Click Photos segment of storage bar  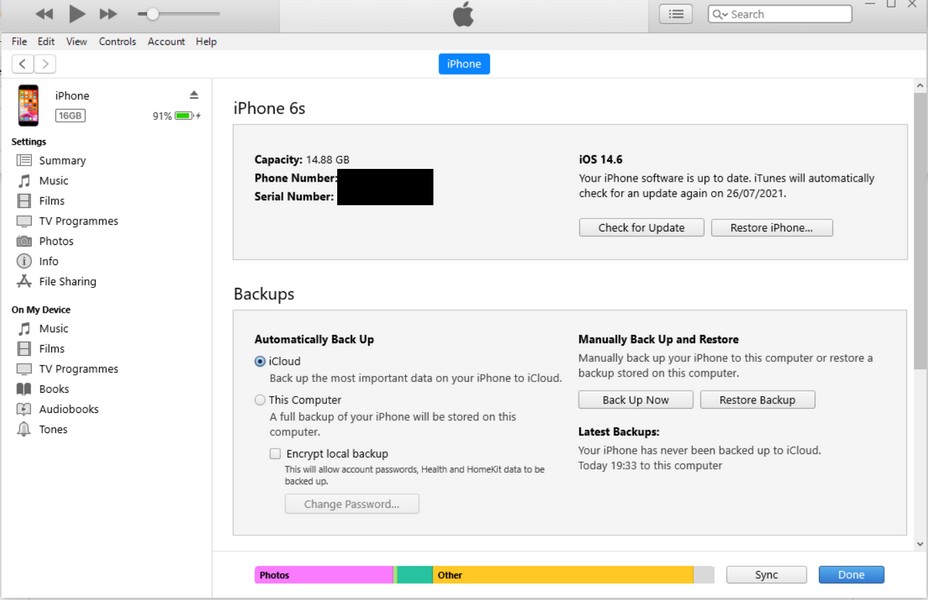click(x=324, y=575)
